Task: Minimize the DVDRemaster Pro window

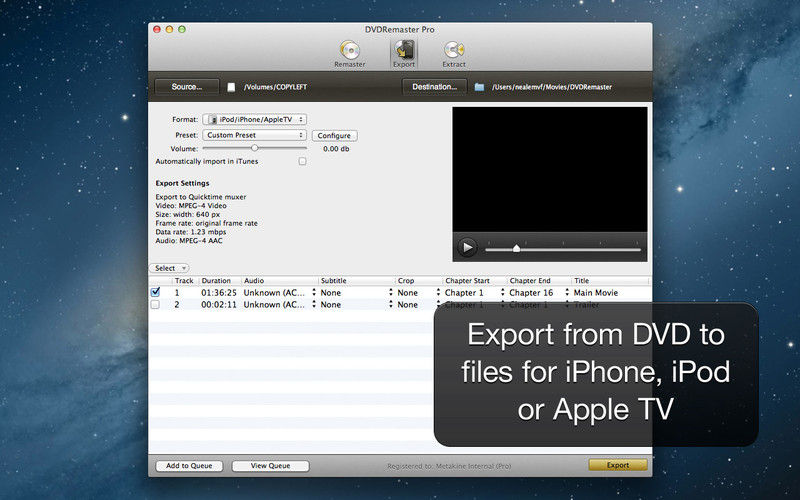Action: (170, 30)
